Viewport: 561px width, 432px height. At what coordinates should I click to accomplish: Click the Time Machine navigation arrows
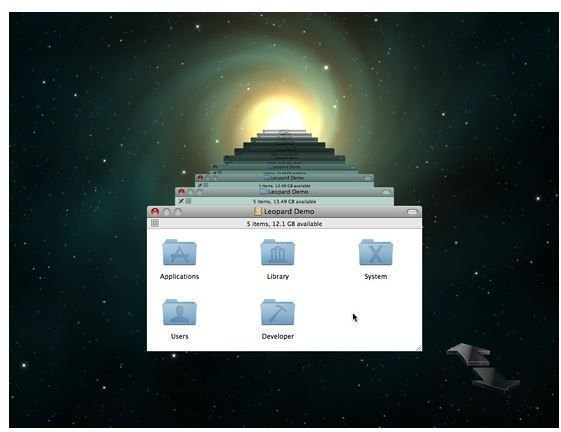pos(483,368)
